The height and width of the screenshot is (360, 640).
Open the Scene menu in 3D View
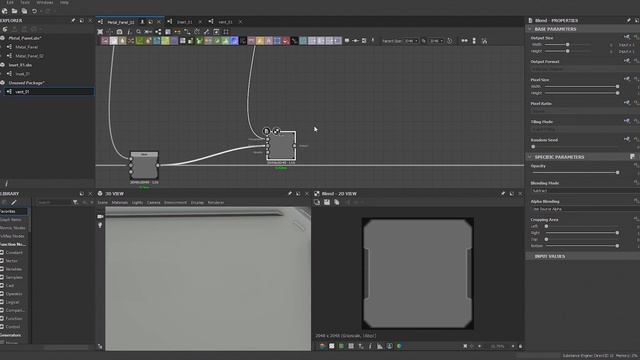[102, 202]
